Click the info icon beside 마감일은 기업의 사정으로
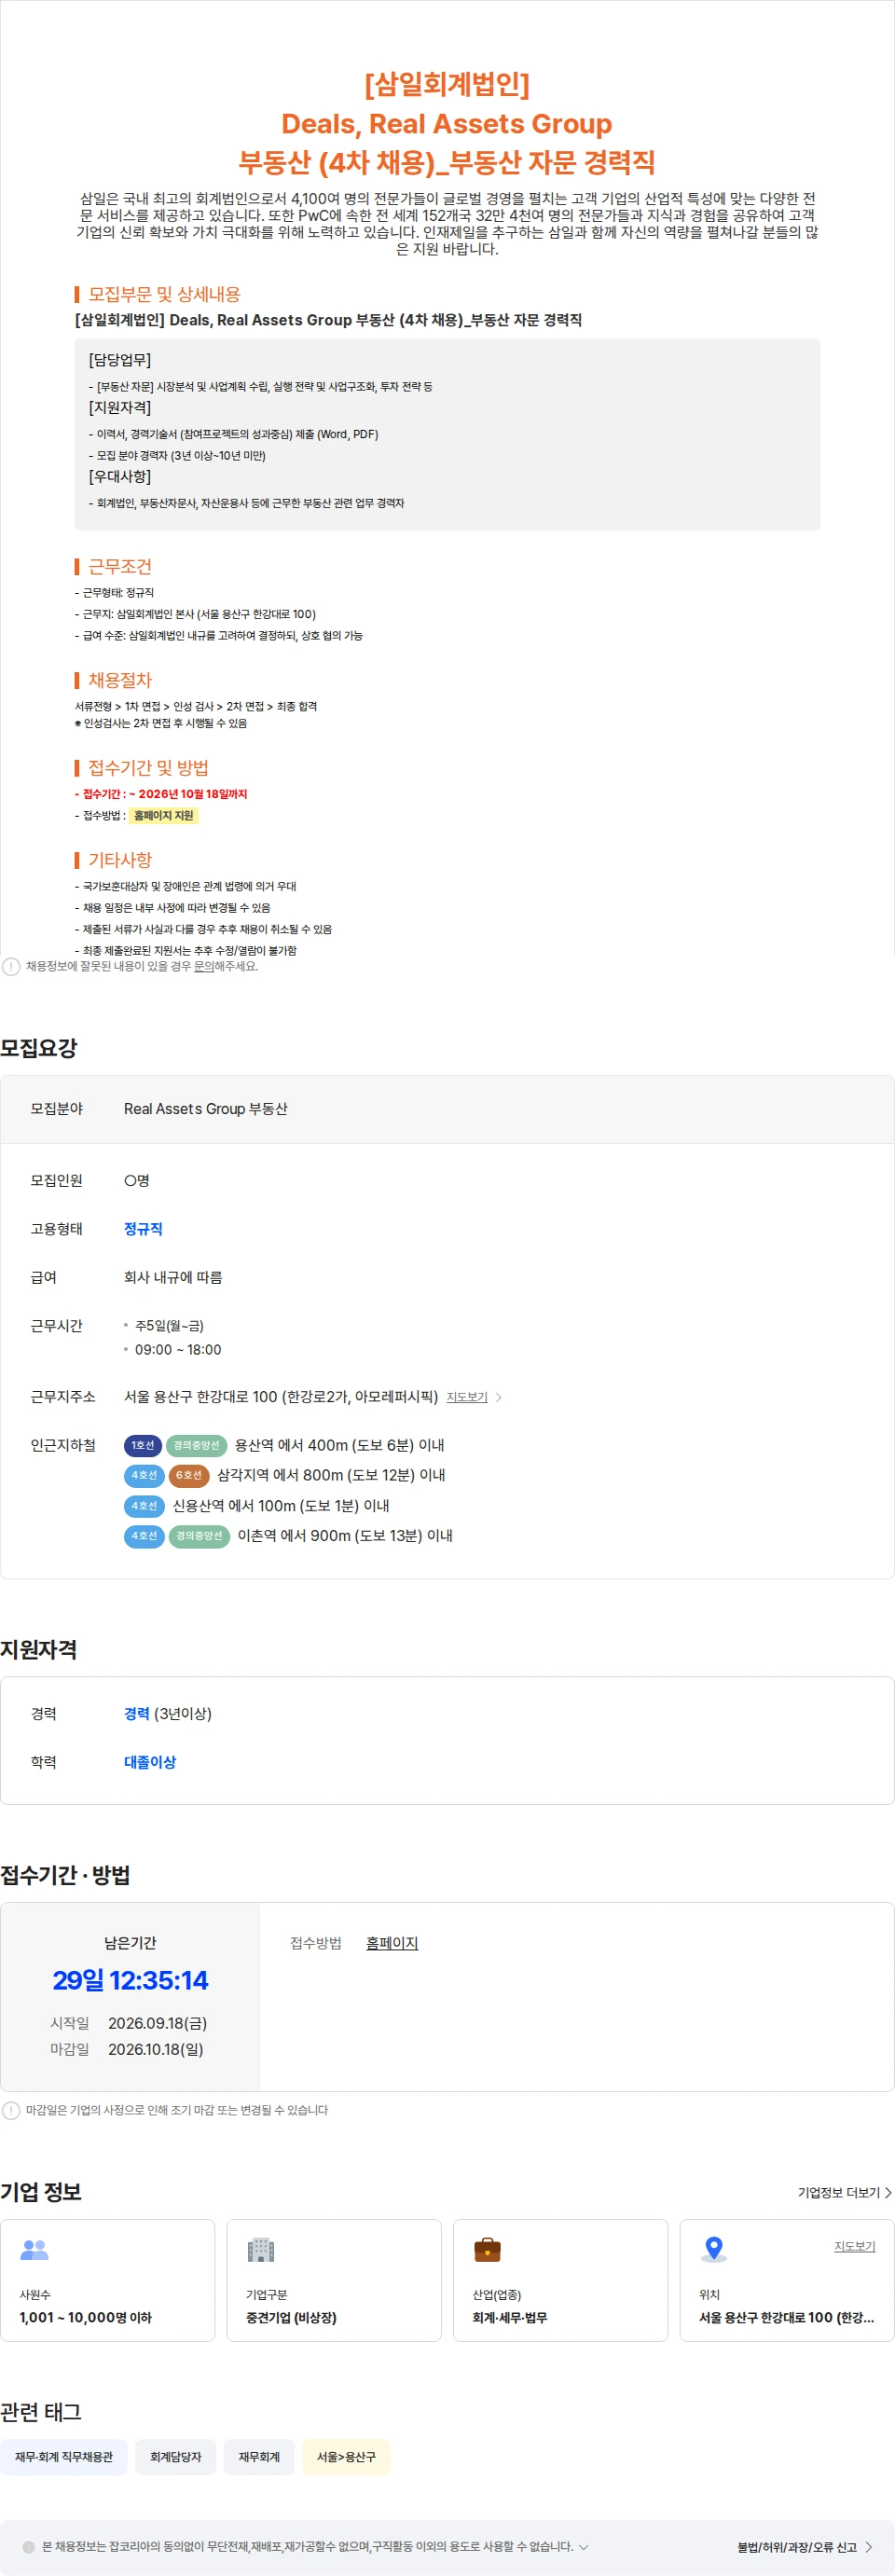Screen dimensions: 895x2576 (x=11, y=2110)
